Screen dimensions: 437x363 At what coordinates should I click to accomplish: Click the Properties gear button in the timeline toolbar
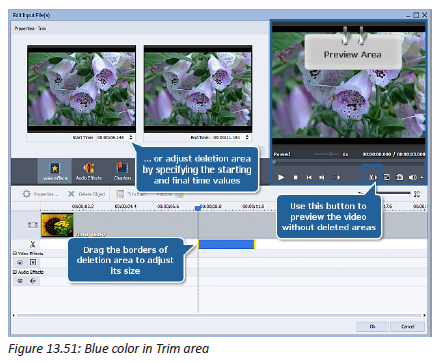tap(40, 194)
